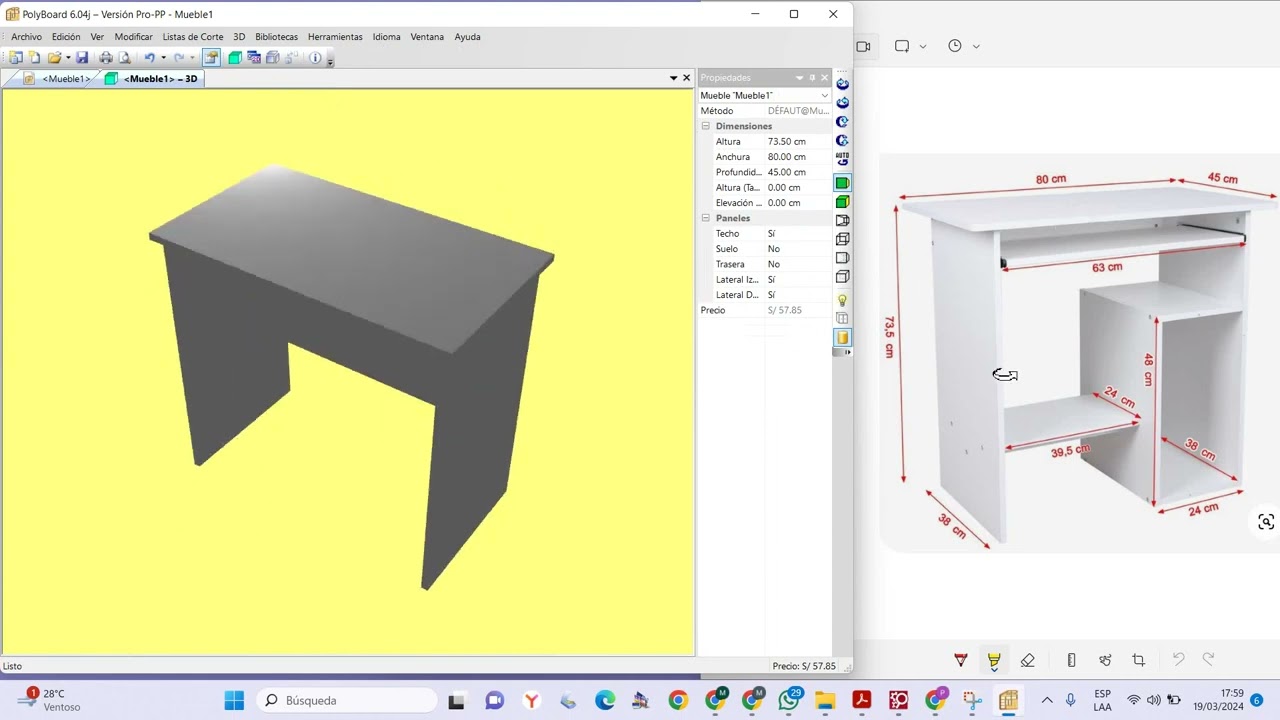Click the AUTO rotate icon on the side toolbar
Viewport: 1280px width, 720px height.
[842, 159]
